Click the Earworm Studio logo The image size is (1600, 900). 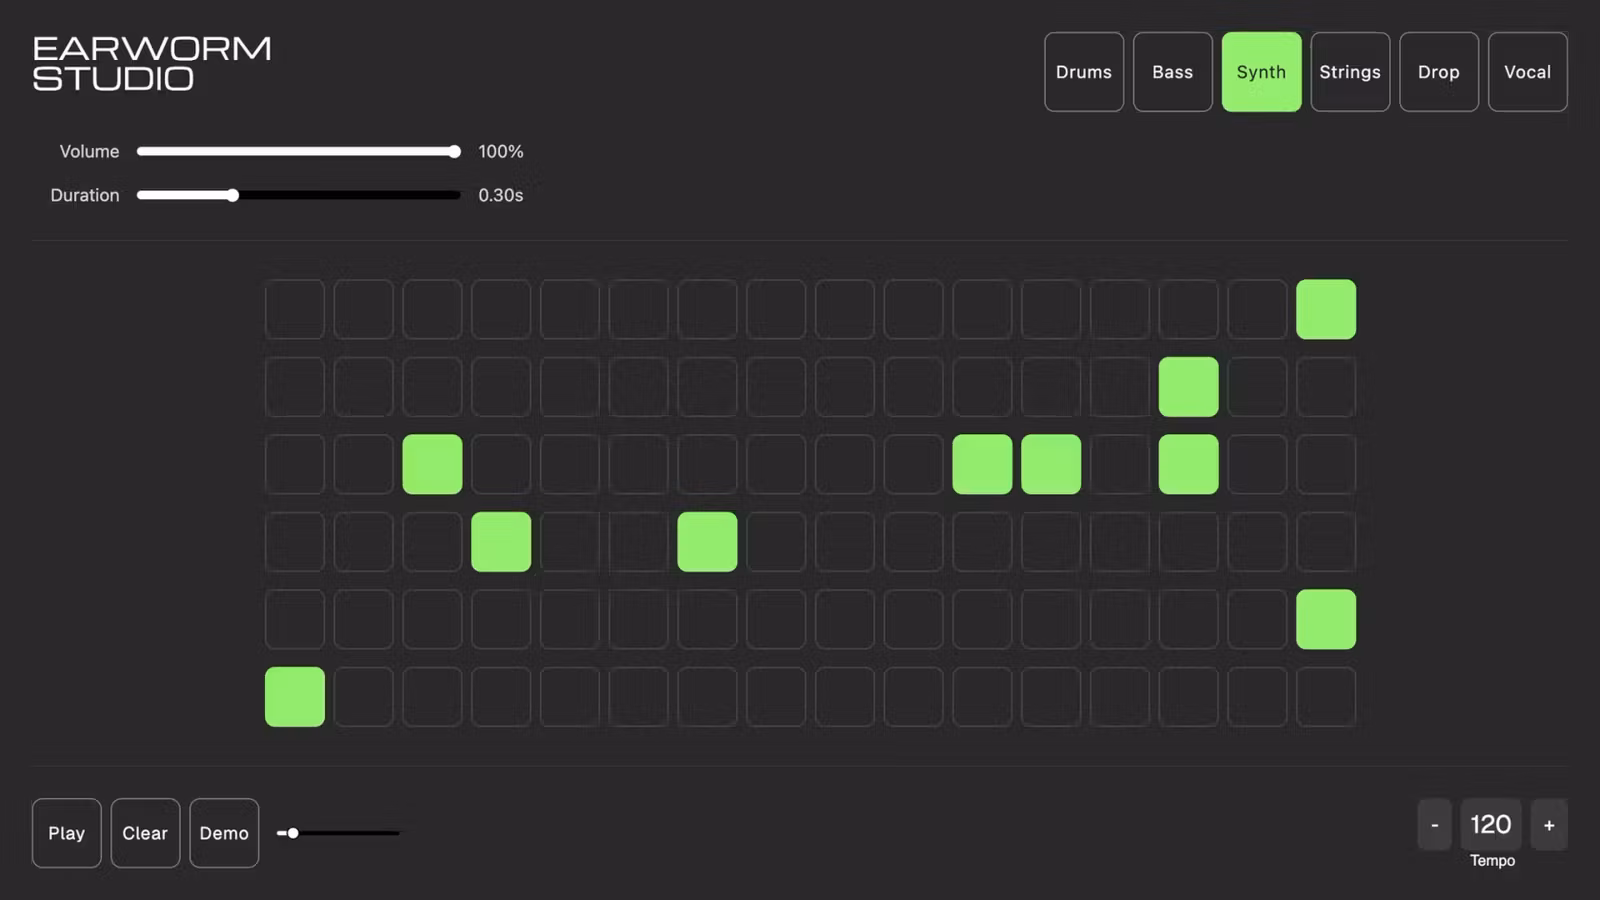pyautogui.click(x=152, y=63)
